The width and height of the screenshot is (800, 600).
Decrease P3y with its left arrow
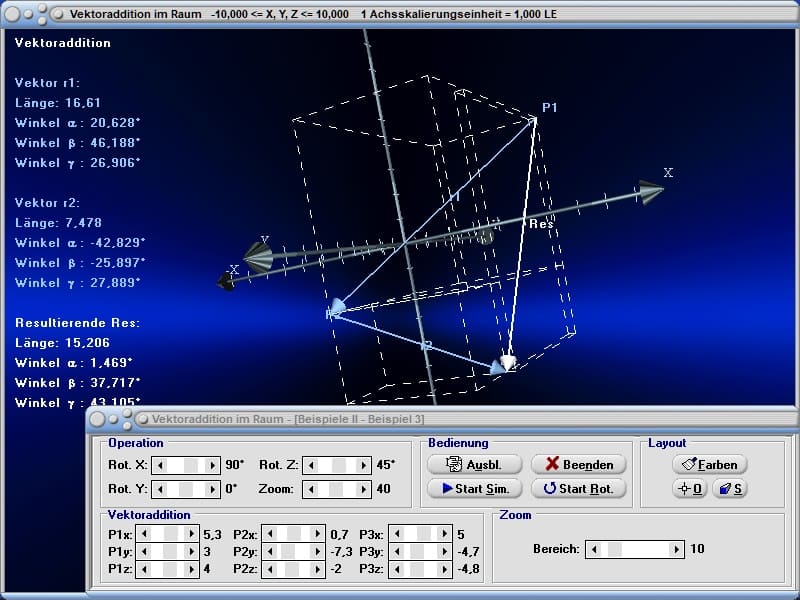coord(396,551)
